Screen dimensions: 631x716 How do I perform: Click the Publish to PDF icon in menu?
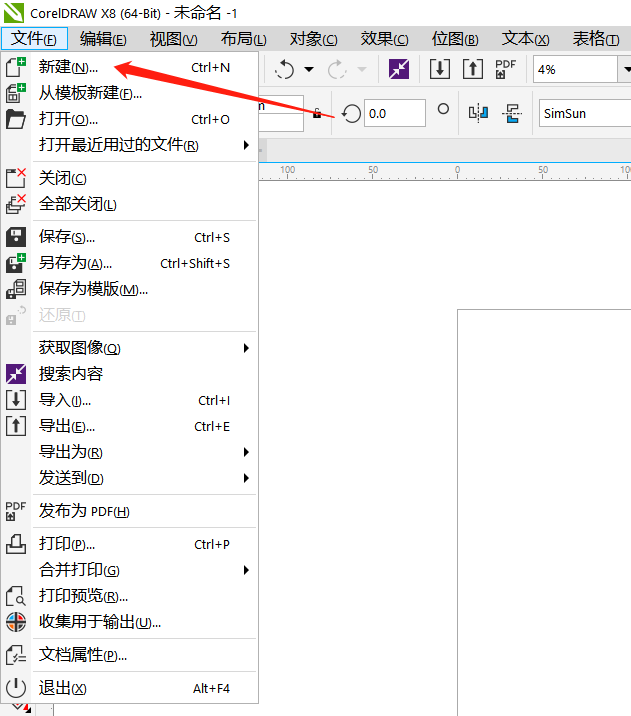[16, 511]
